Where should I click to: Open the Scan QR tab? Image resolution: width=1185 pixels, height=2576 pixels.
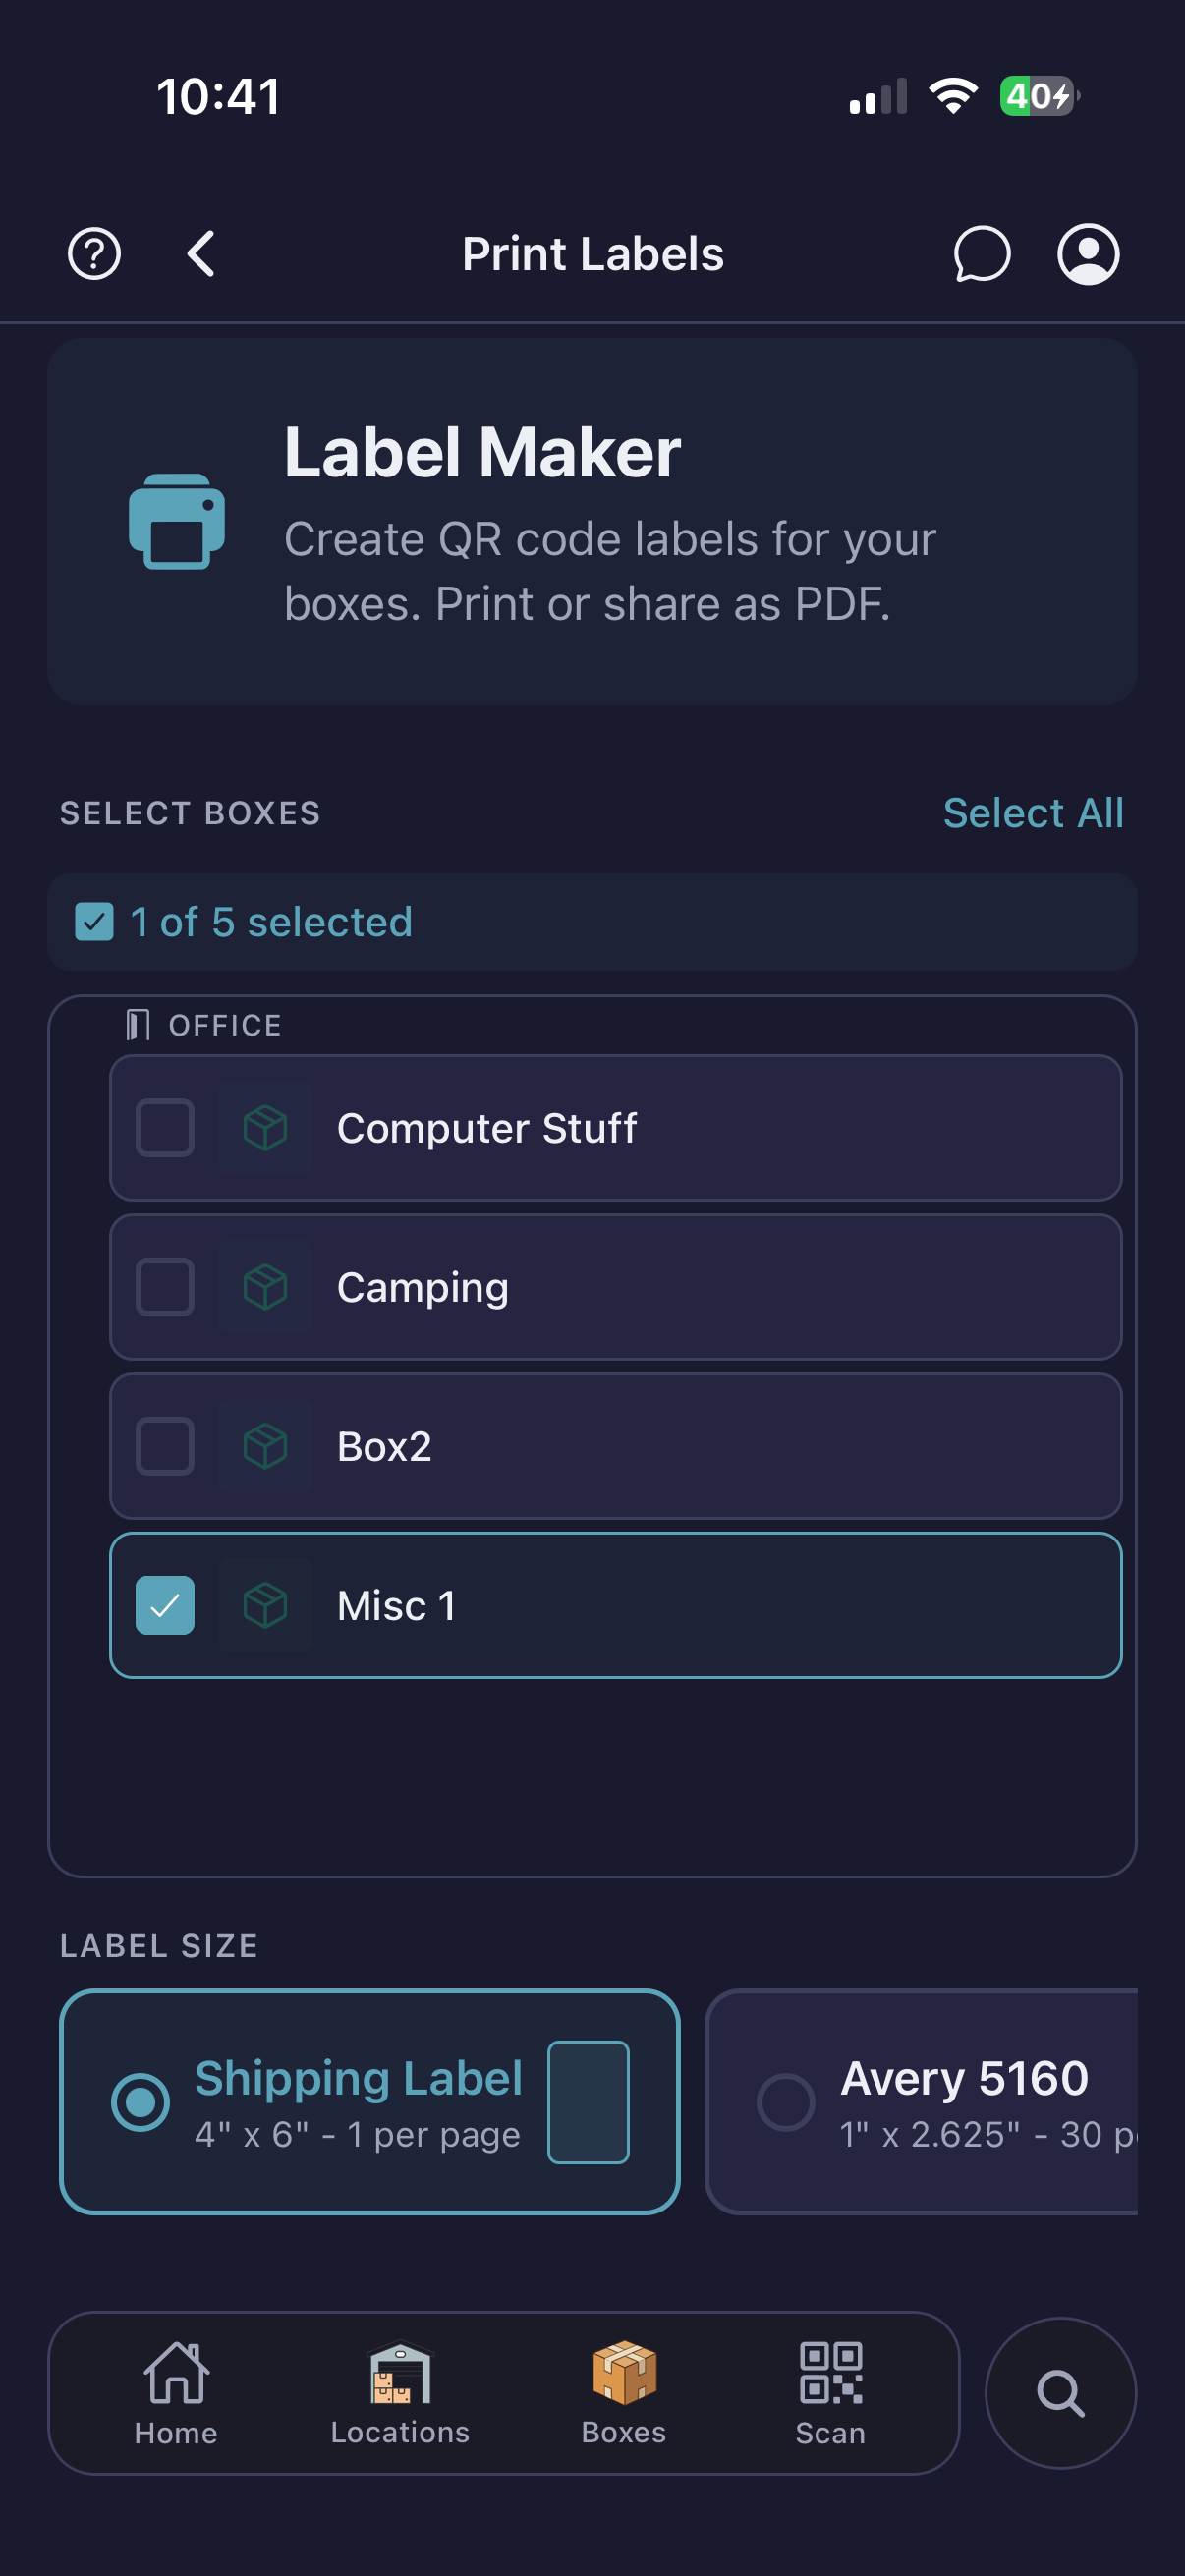pyautogui.click(x=830, y=2393)
